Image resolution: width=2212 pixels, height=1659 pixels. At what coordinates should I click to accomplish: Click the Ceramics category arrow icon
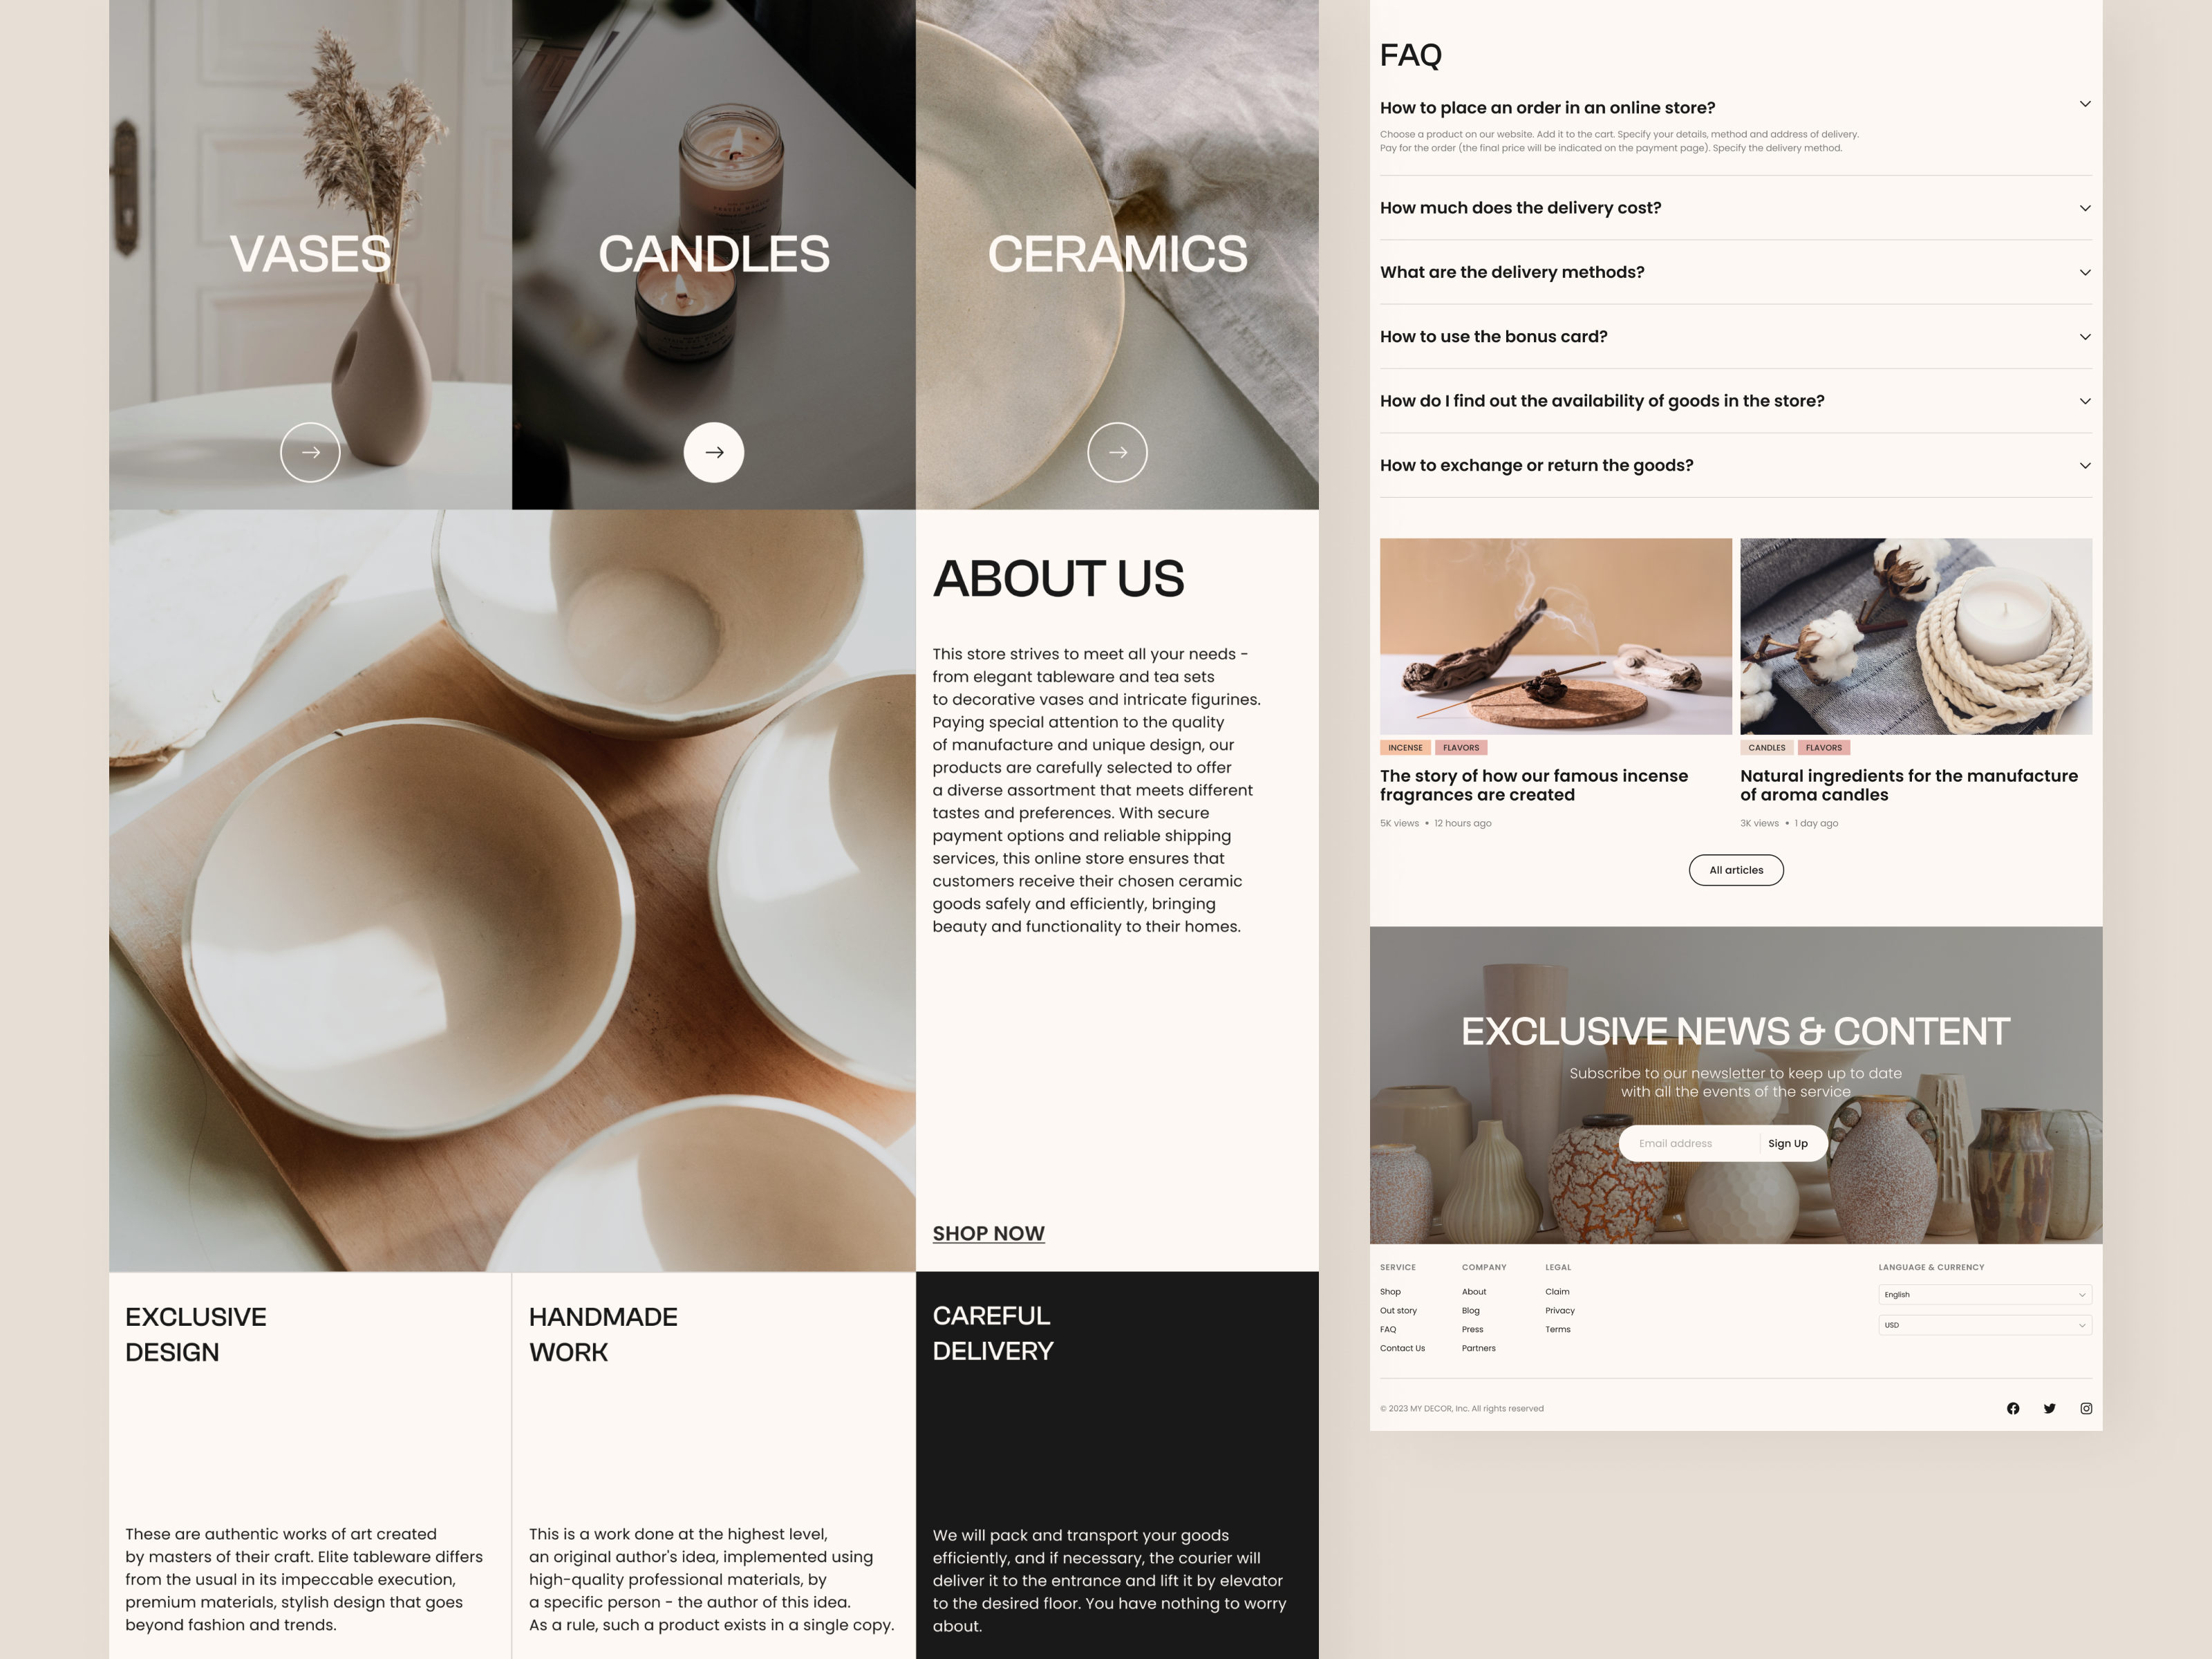[1115, 451]
